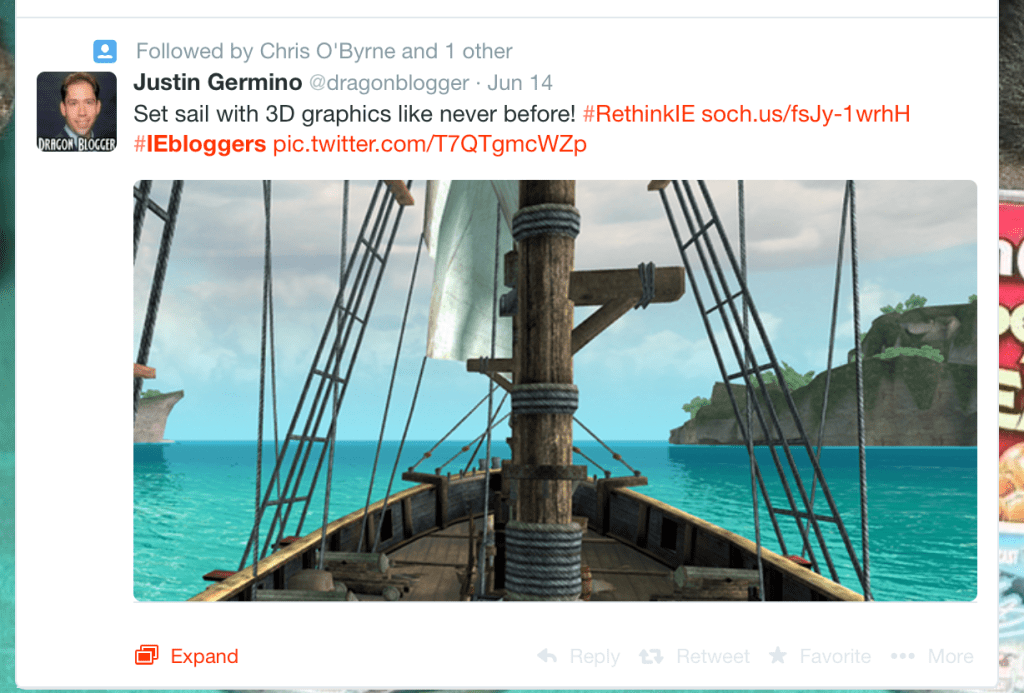Viewport: 1024px width, 693px height.
Task: Follow the soch.us/fsJy-1wrhH link
Action: coord(806,113)
